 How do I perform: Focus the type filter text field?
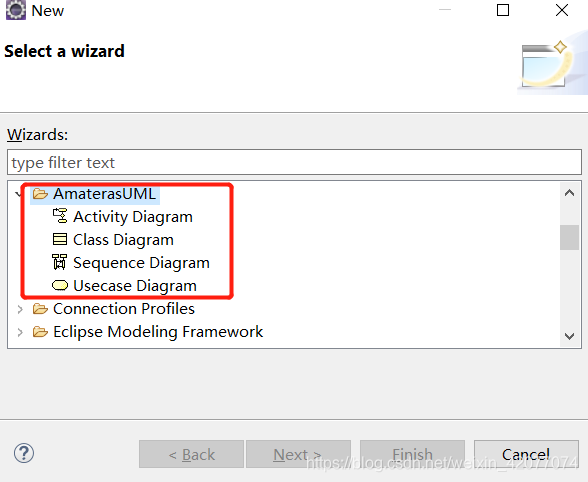click(x=294, y=162)
